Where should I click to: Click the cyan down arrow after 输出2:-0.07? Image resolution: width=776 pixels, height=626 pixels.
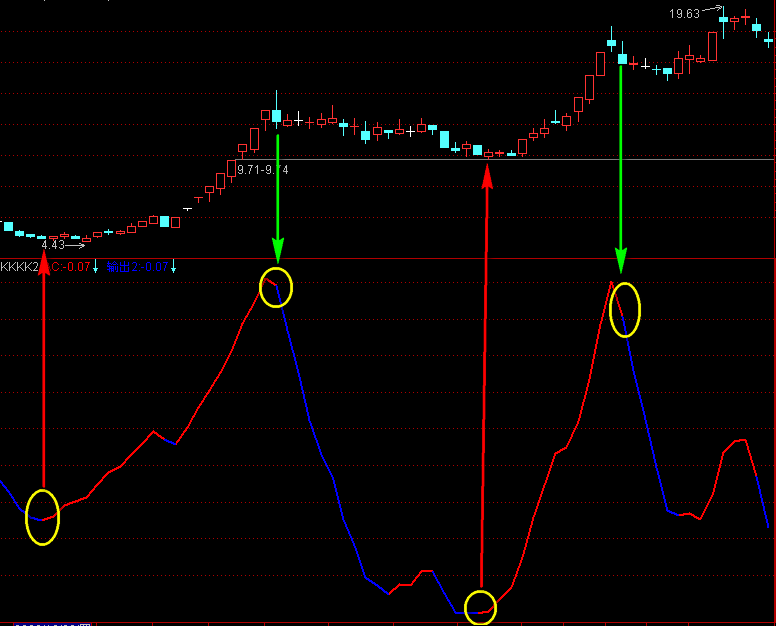click(x=174, y=268)
